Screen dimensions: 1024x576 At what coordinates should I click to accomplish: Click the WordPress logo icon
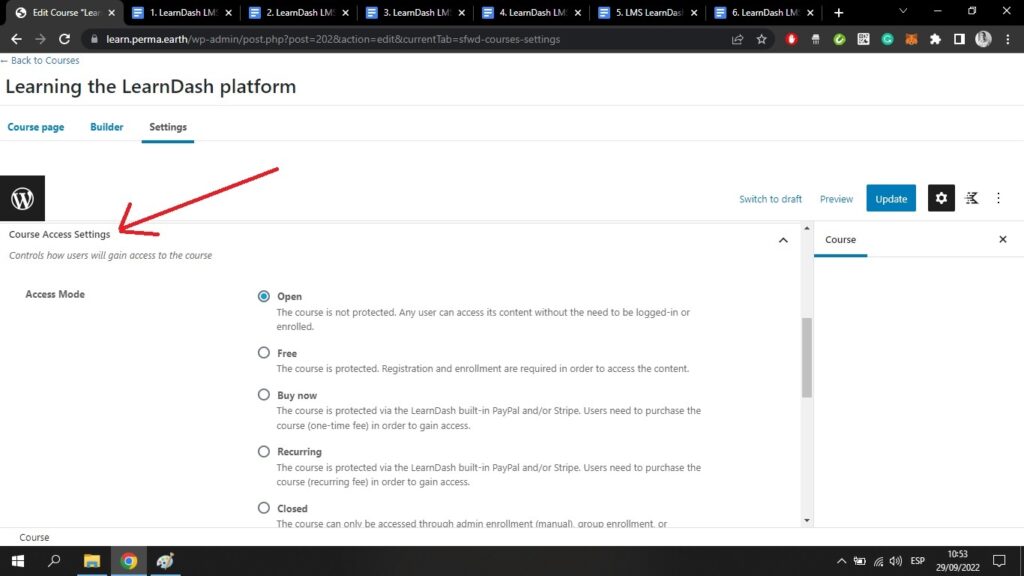(x=22, y=198)
